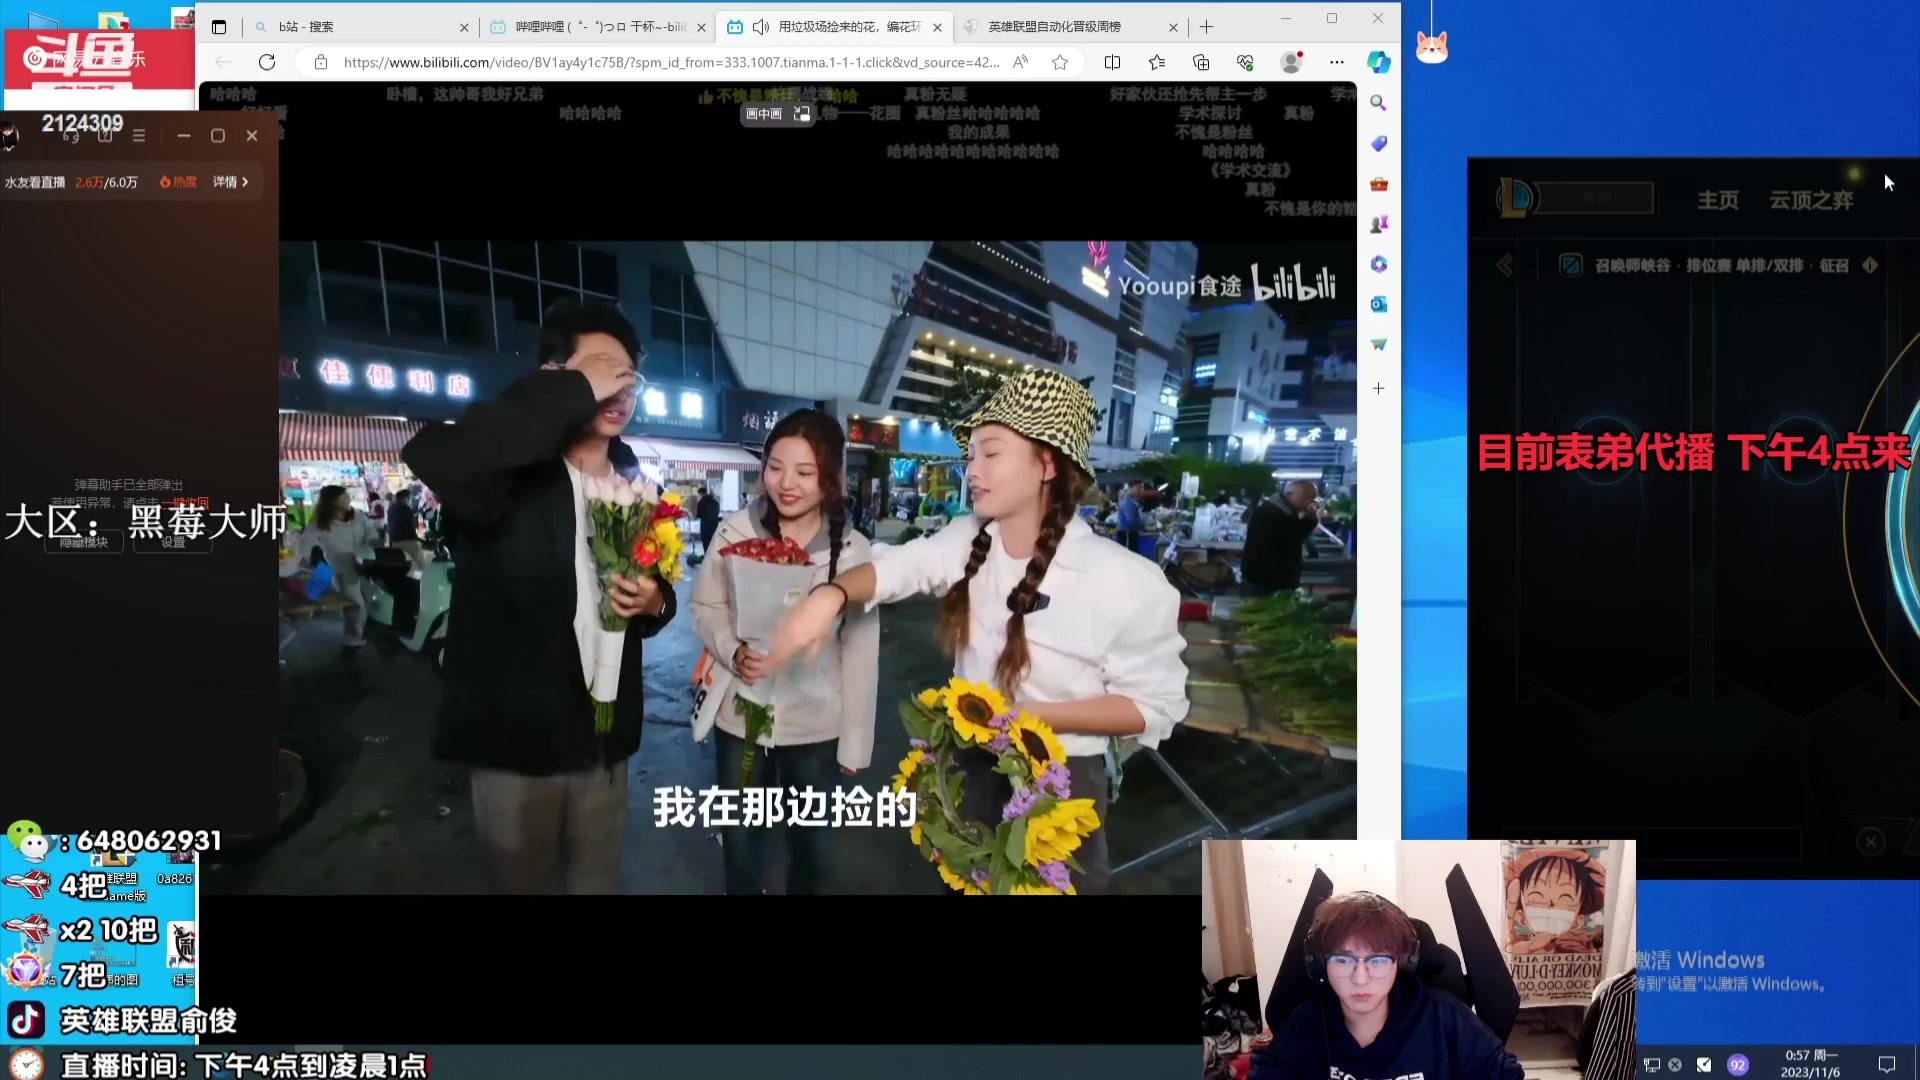This screenshot has width=1920, height=1080.
Task: Open the Edge Favorites list
Action: (1157, 62)
